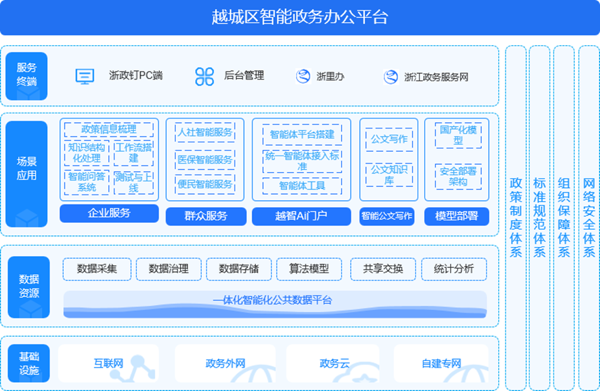Open the 企业服务 blue button

(x=109, y=213)
